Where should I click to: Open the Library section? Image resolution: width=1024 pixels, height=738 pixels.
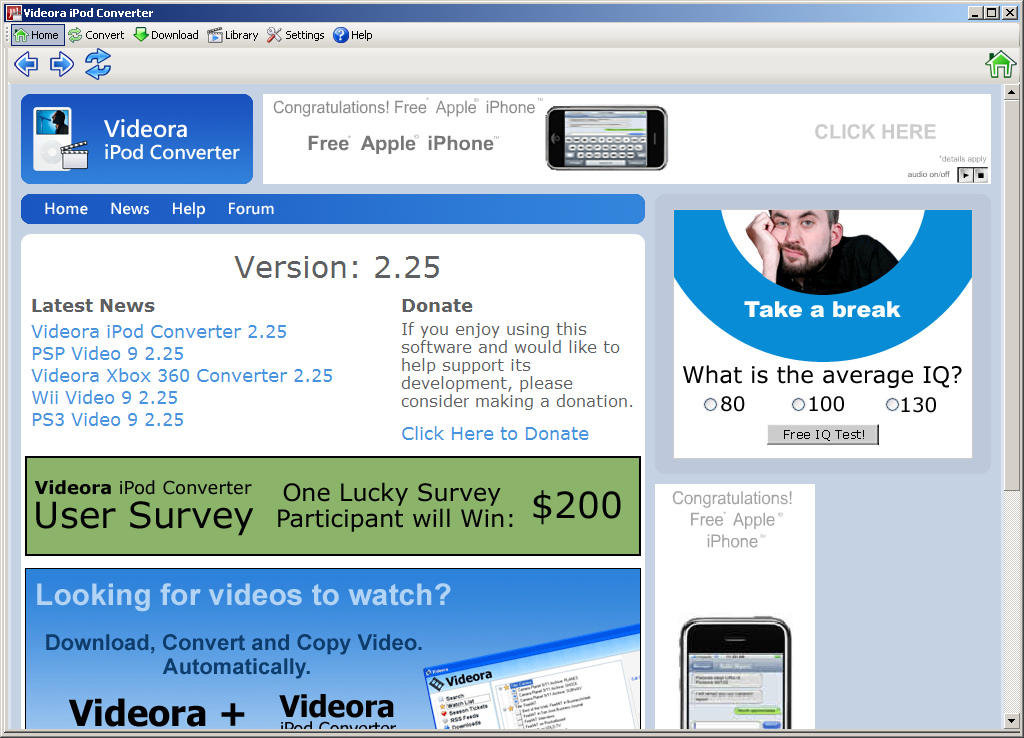[233, 35]
